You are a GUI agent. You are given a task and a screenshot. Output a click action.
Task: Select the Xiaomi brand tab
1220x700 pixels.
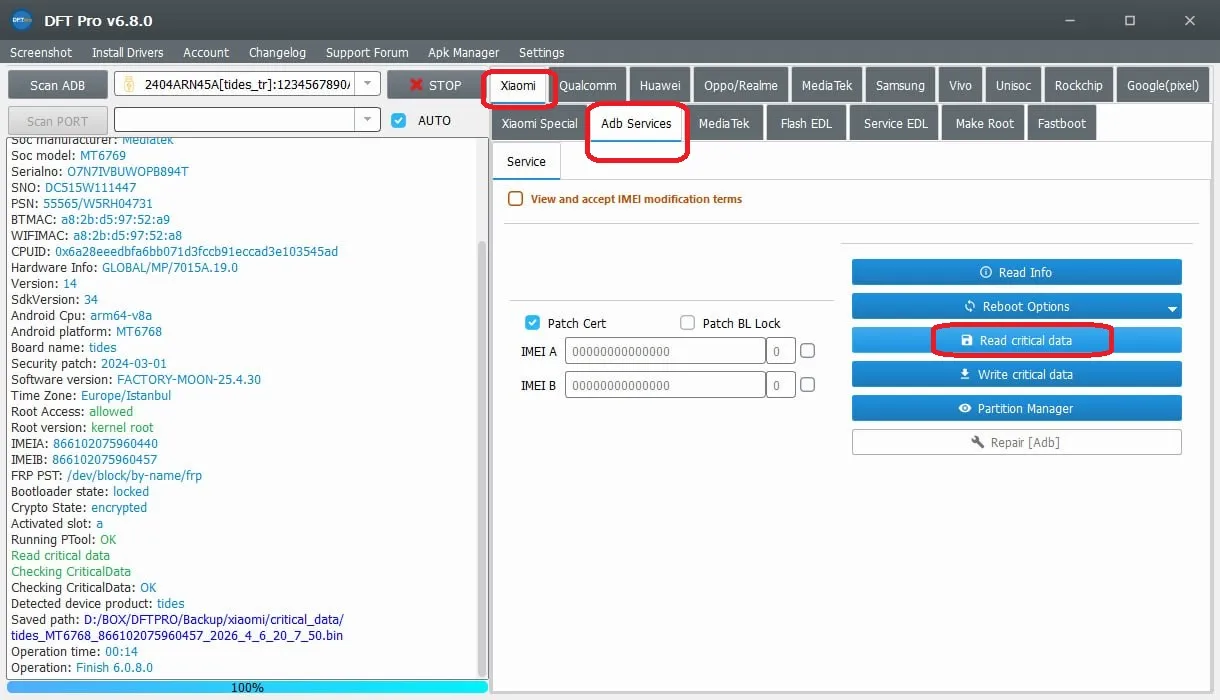click(x=518, y=85)
